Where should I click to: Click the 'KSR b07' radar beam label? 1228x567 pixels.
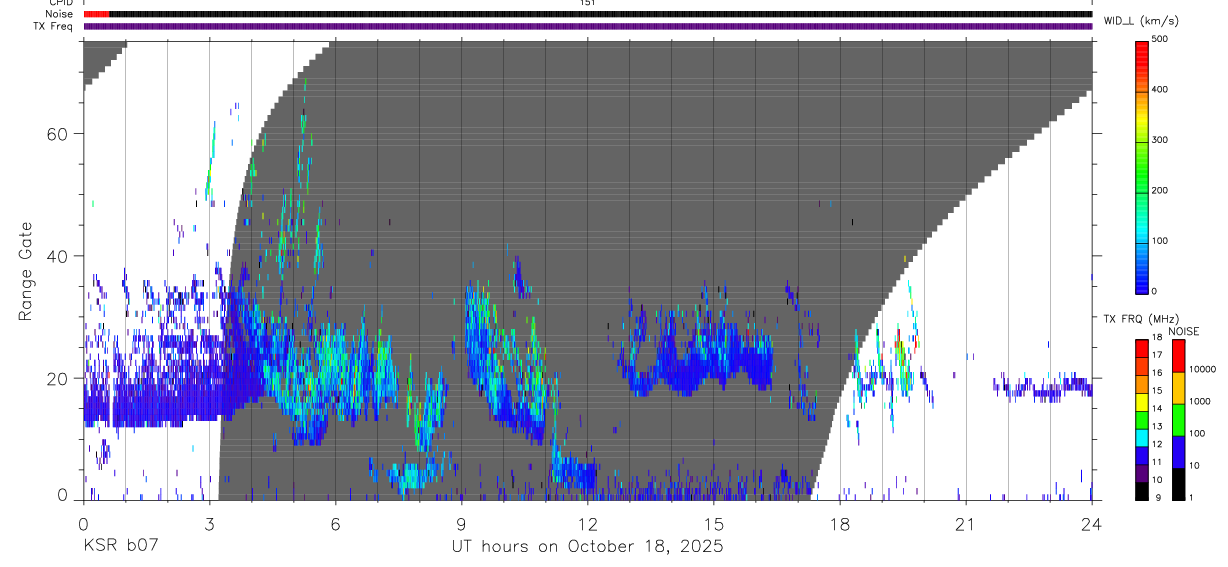(x=120, y=547)
